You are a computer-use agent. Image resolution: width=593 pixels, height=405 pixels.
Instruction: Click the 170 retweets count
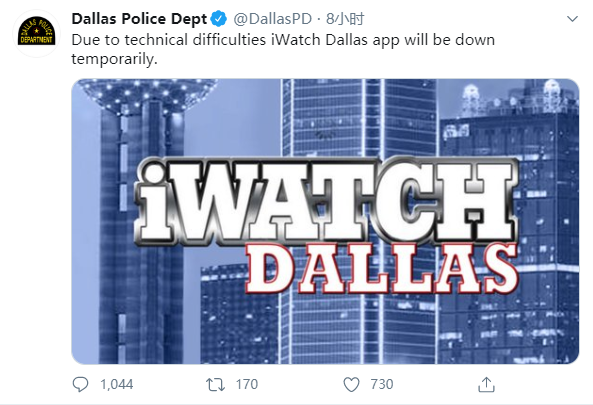(x=247, y=385)
